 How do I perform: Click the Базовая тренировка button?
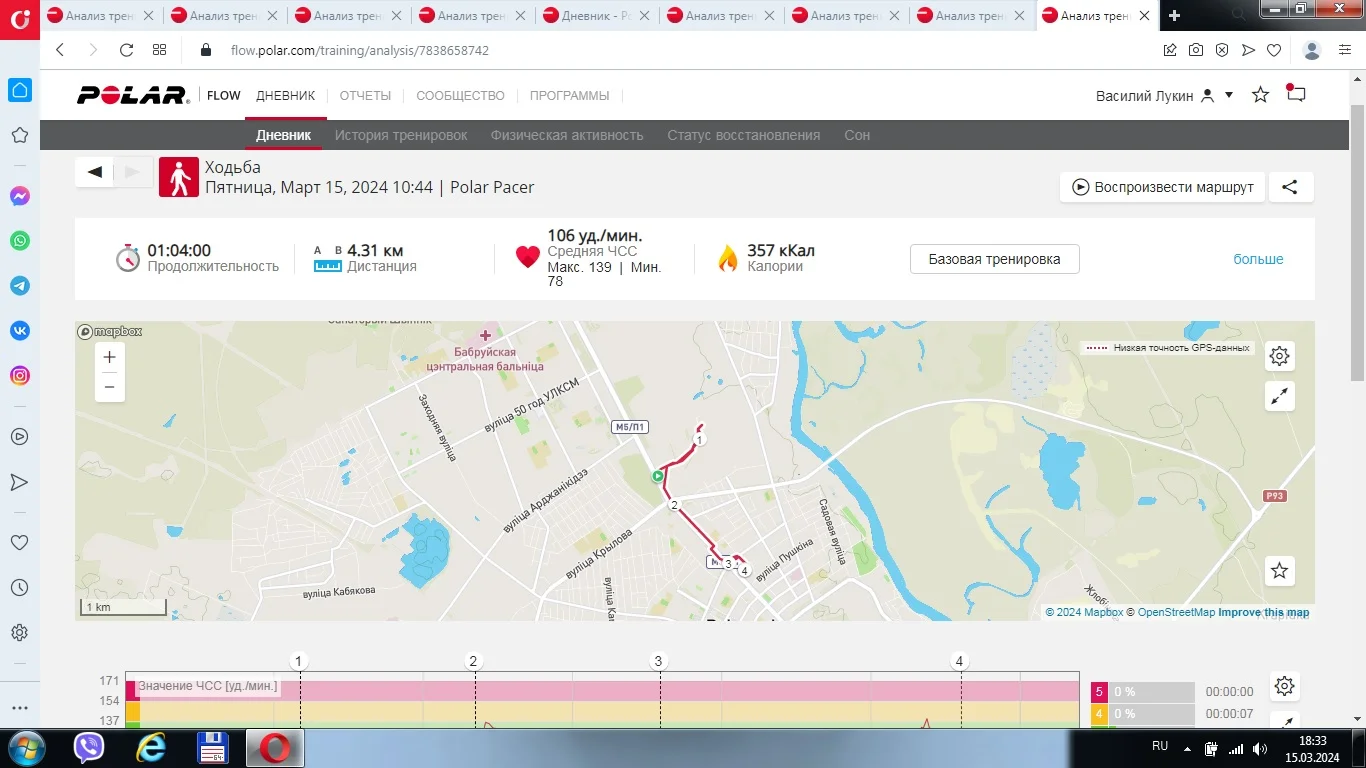pos(994,259)
